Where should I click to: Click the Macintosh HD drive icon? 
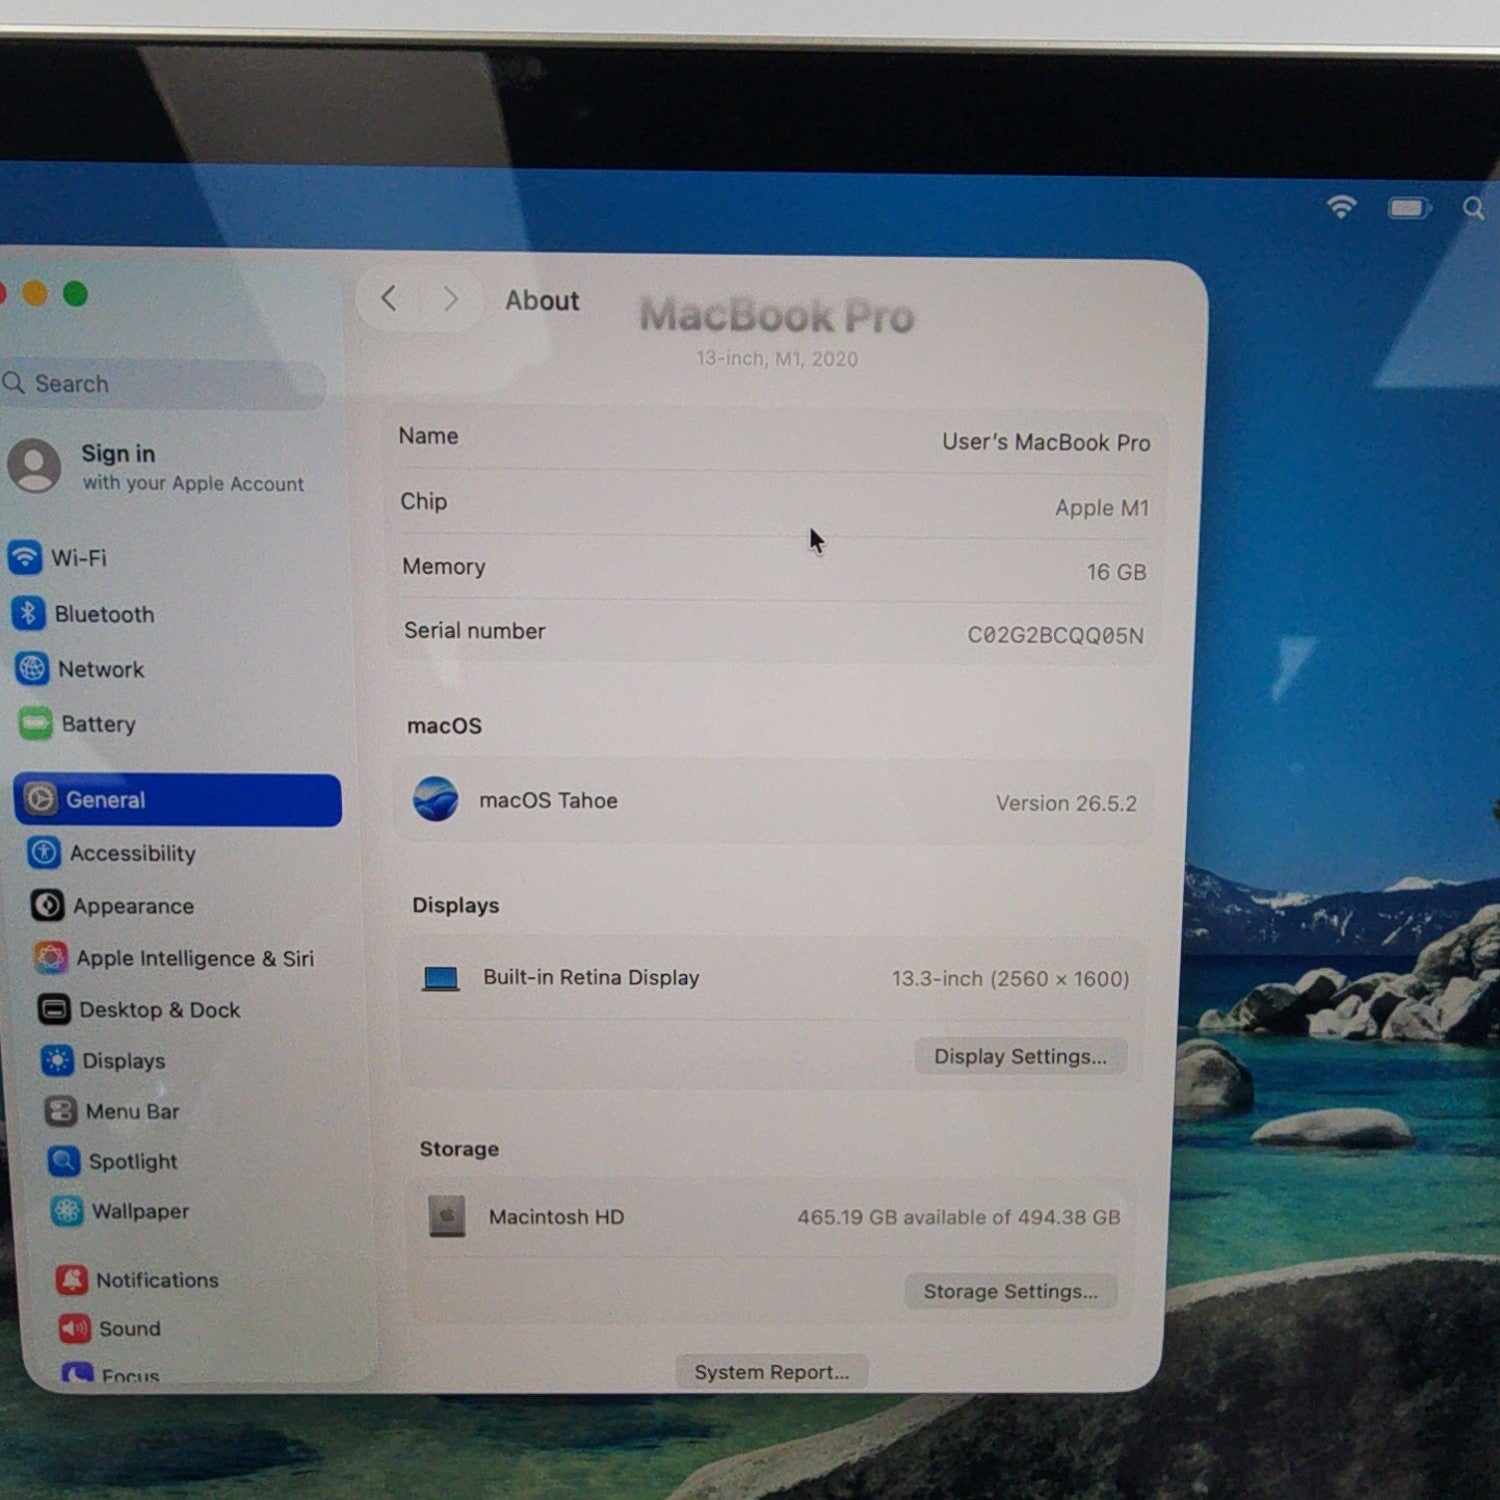click(447, 1216)
